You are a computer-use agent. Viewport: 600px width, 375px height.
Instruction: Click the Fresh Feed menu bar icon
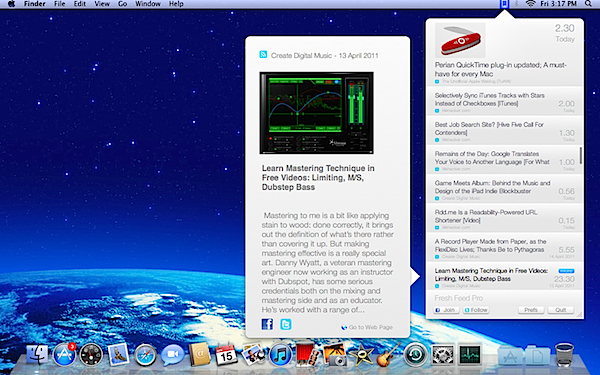coord(504,4)
